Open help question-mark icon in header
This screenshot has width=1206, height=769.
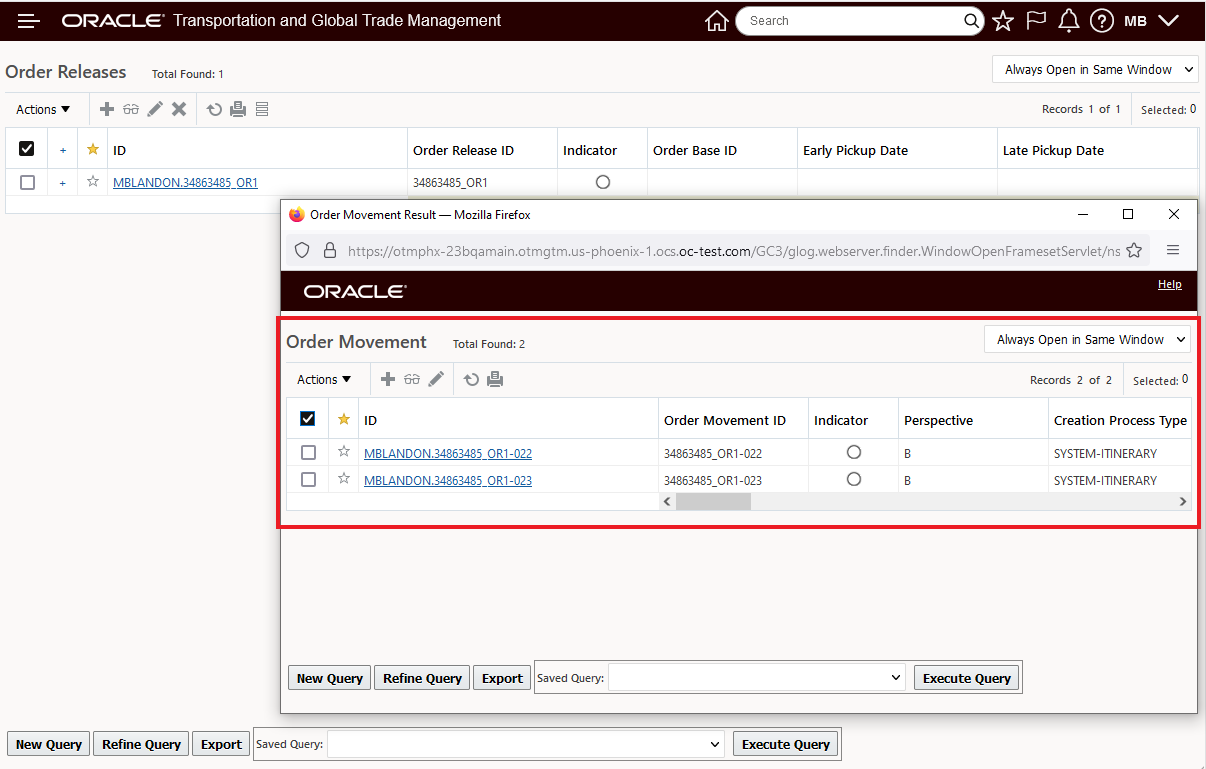click(1102, 21)
